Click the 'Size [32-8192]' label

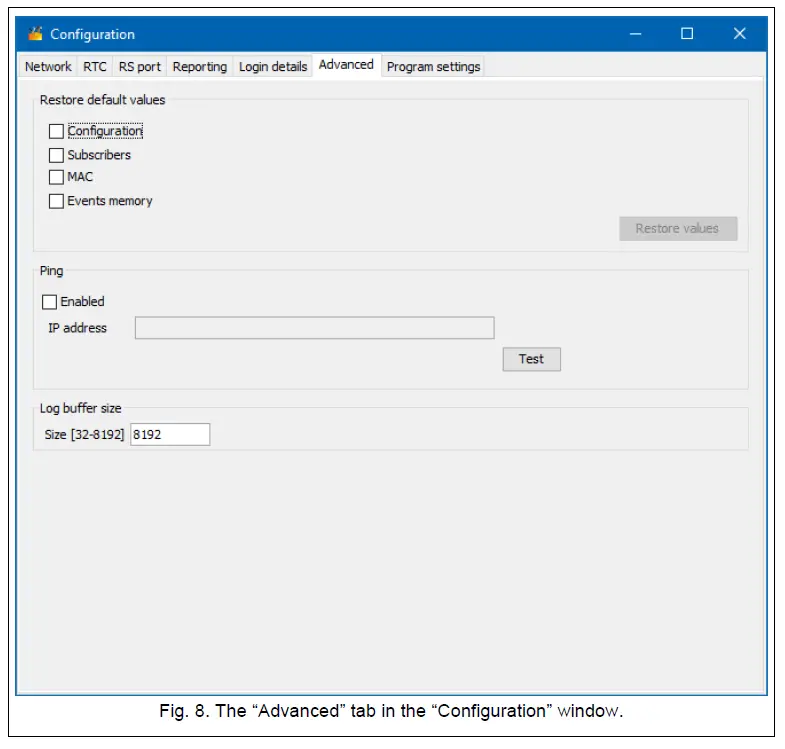coord(84,435)
